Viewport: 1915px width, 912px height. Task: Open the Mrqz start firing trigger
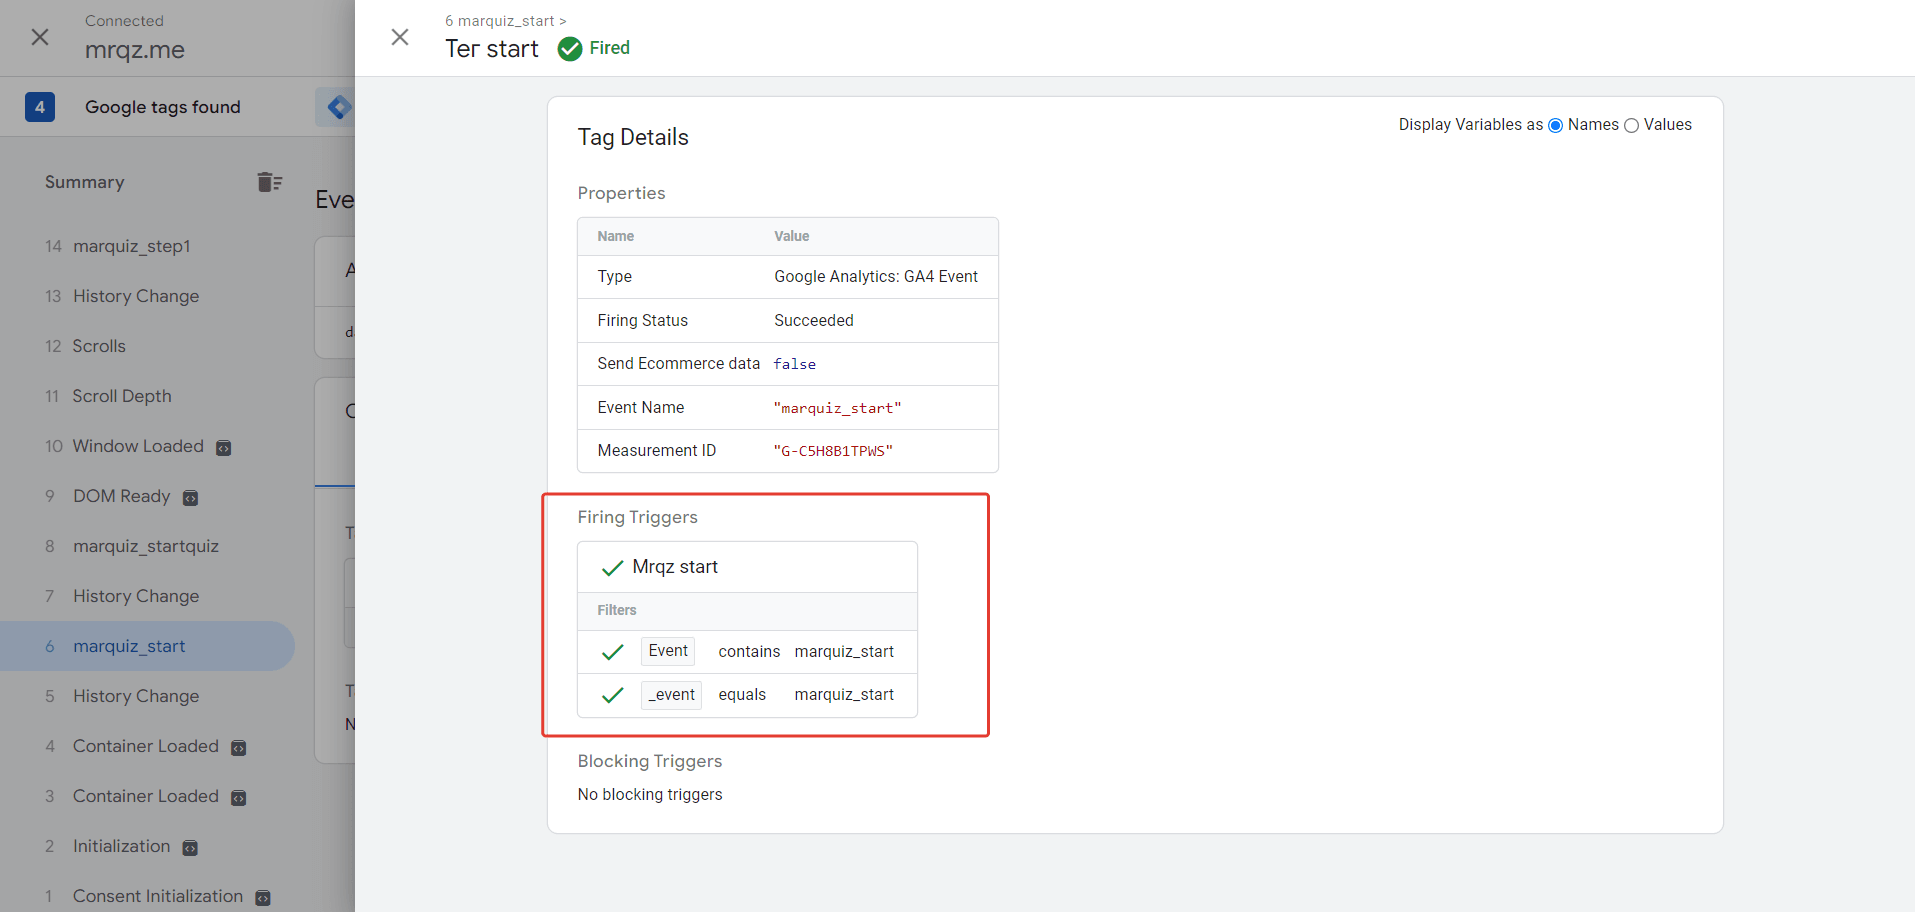675,567
